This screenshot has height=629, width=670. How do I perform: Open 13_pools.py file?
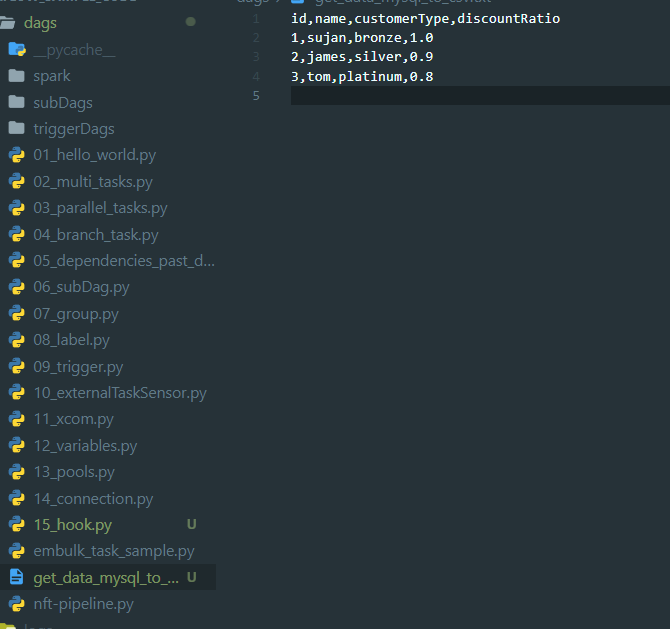point(74,472)
